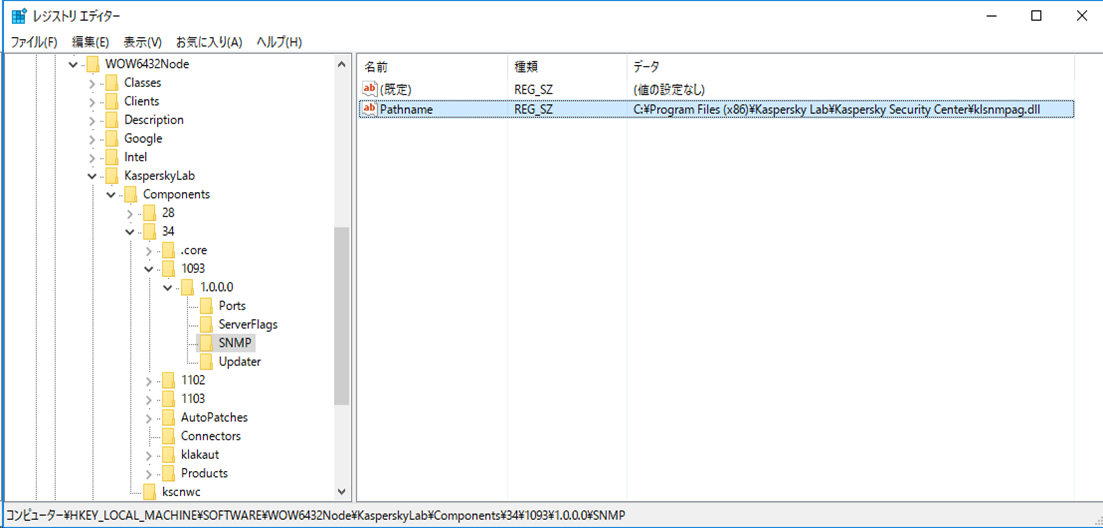The image size is (1103, 528).
Task: Click the 1.0.0.0 folder icon
Action: point(187,287)
